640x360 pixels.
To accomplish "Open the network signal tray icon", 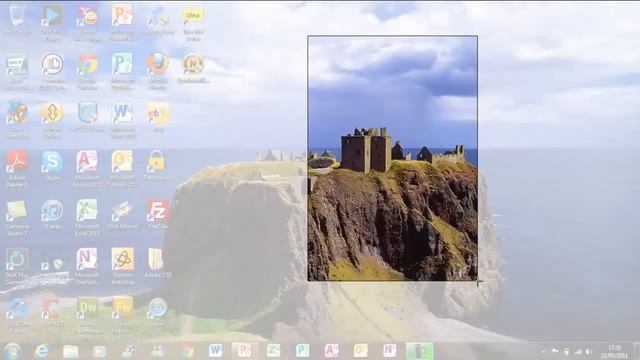I will point(578,351).
